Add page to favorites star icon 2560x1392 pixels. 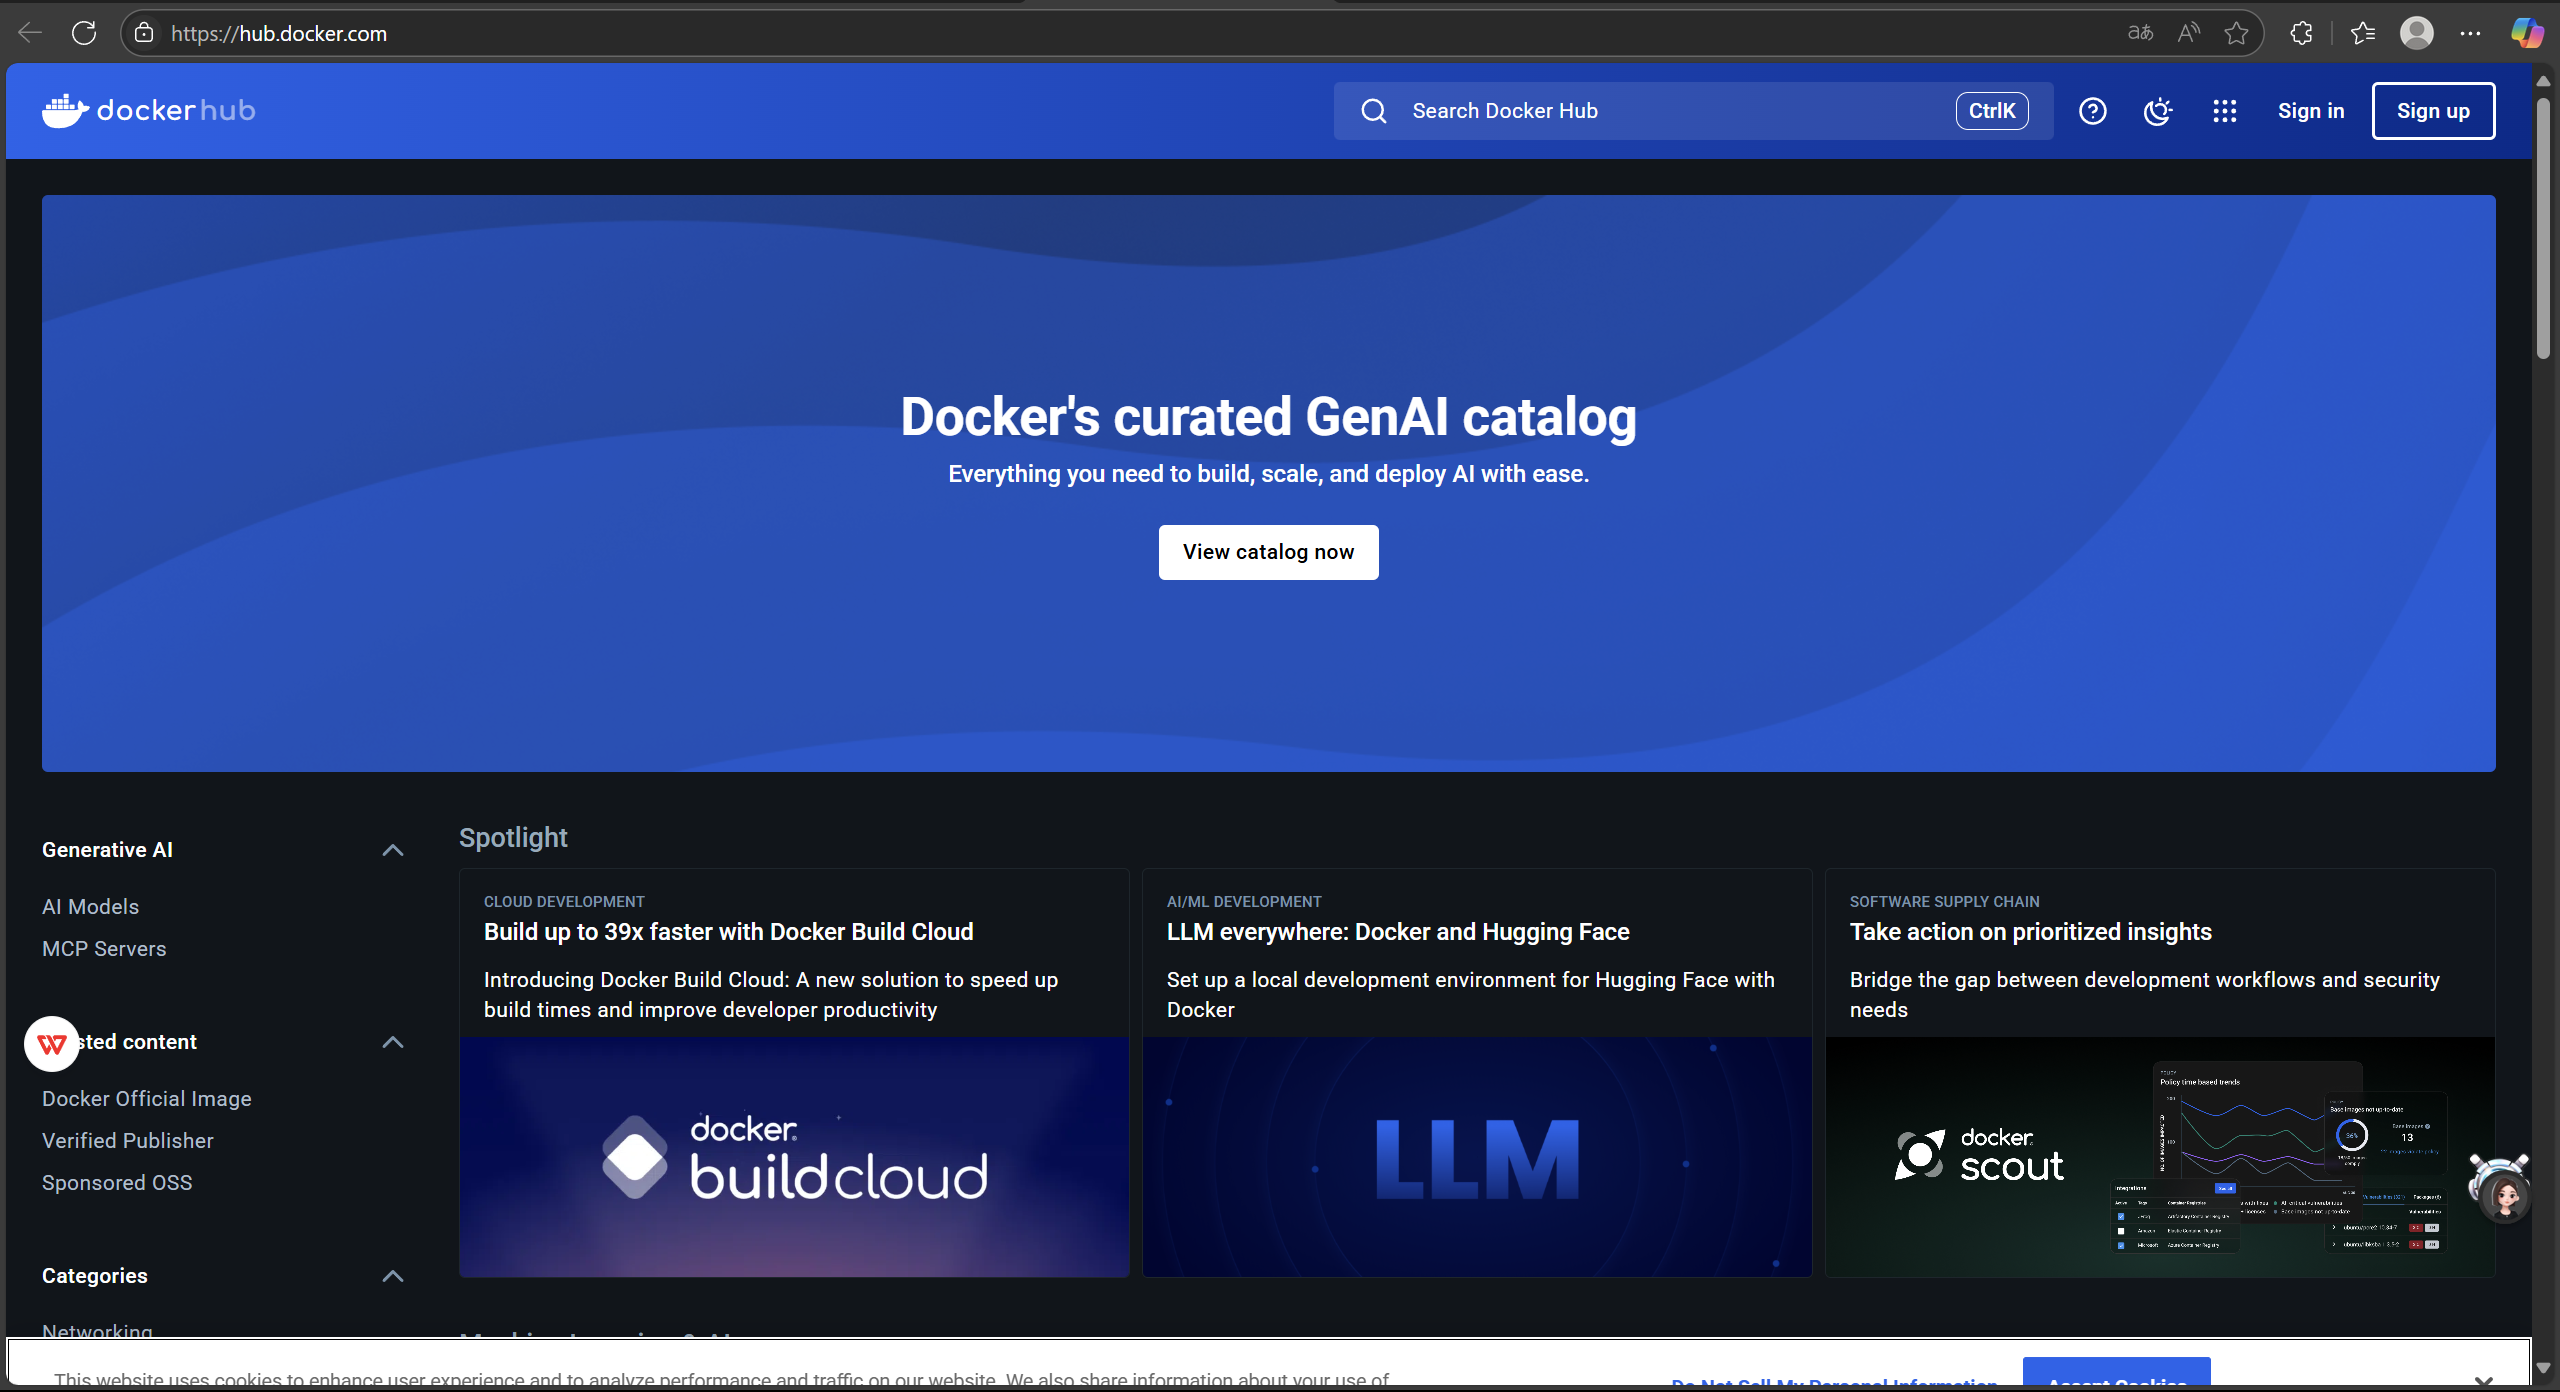tap(2236, 33)
